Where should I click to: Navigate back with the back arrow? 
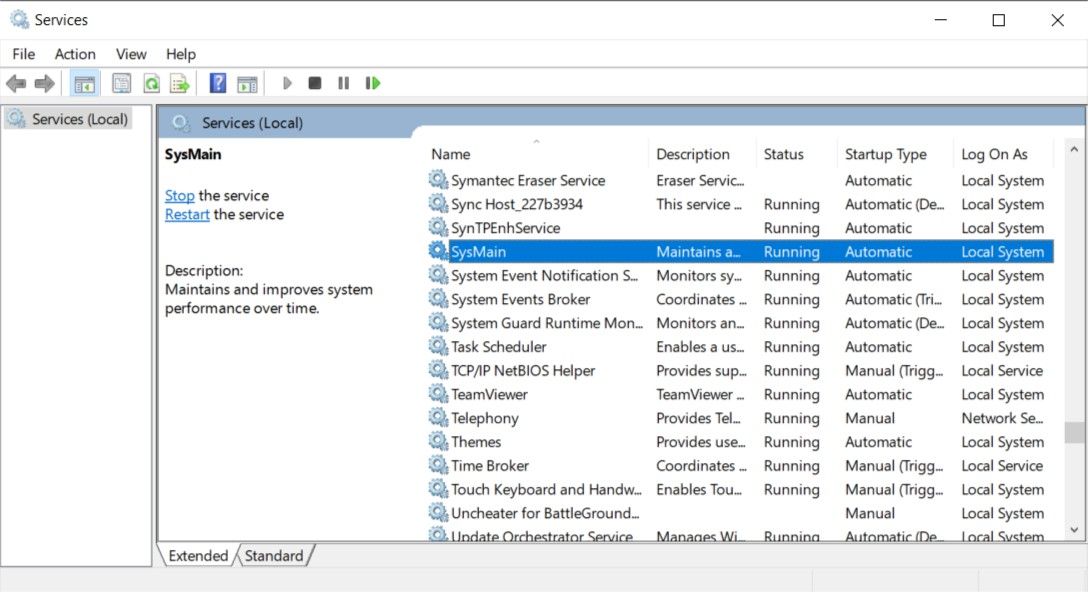coord(16,83)
